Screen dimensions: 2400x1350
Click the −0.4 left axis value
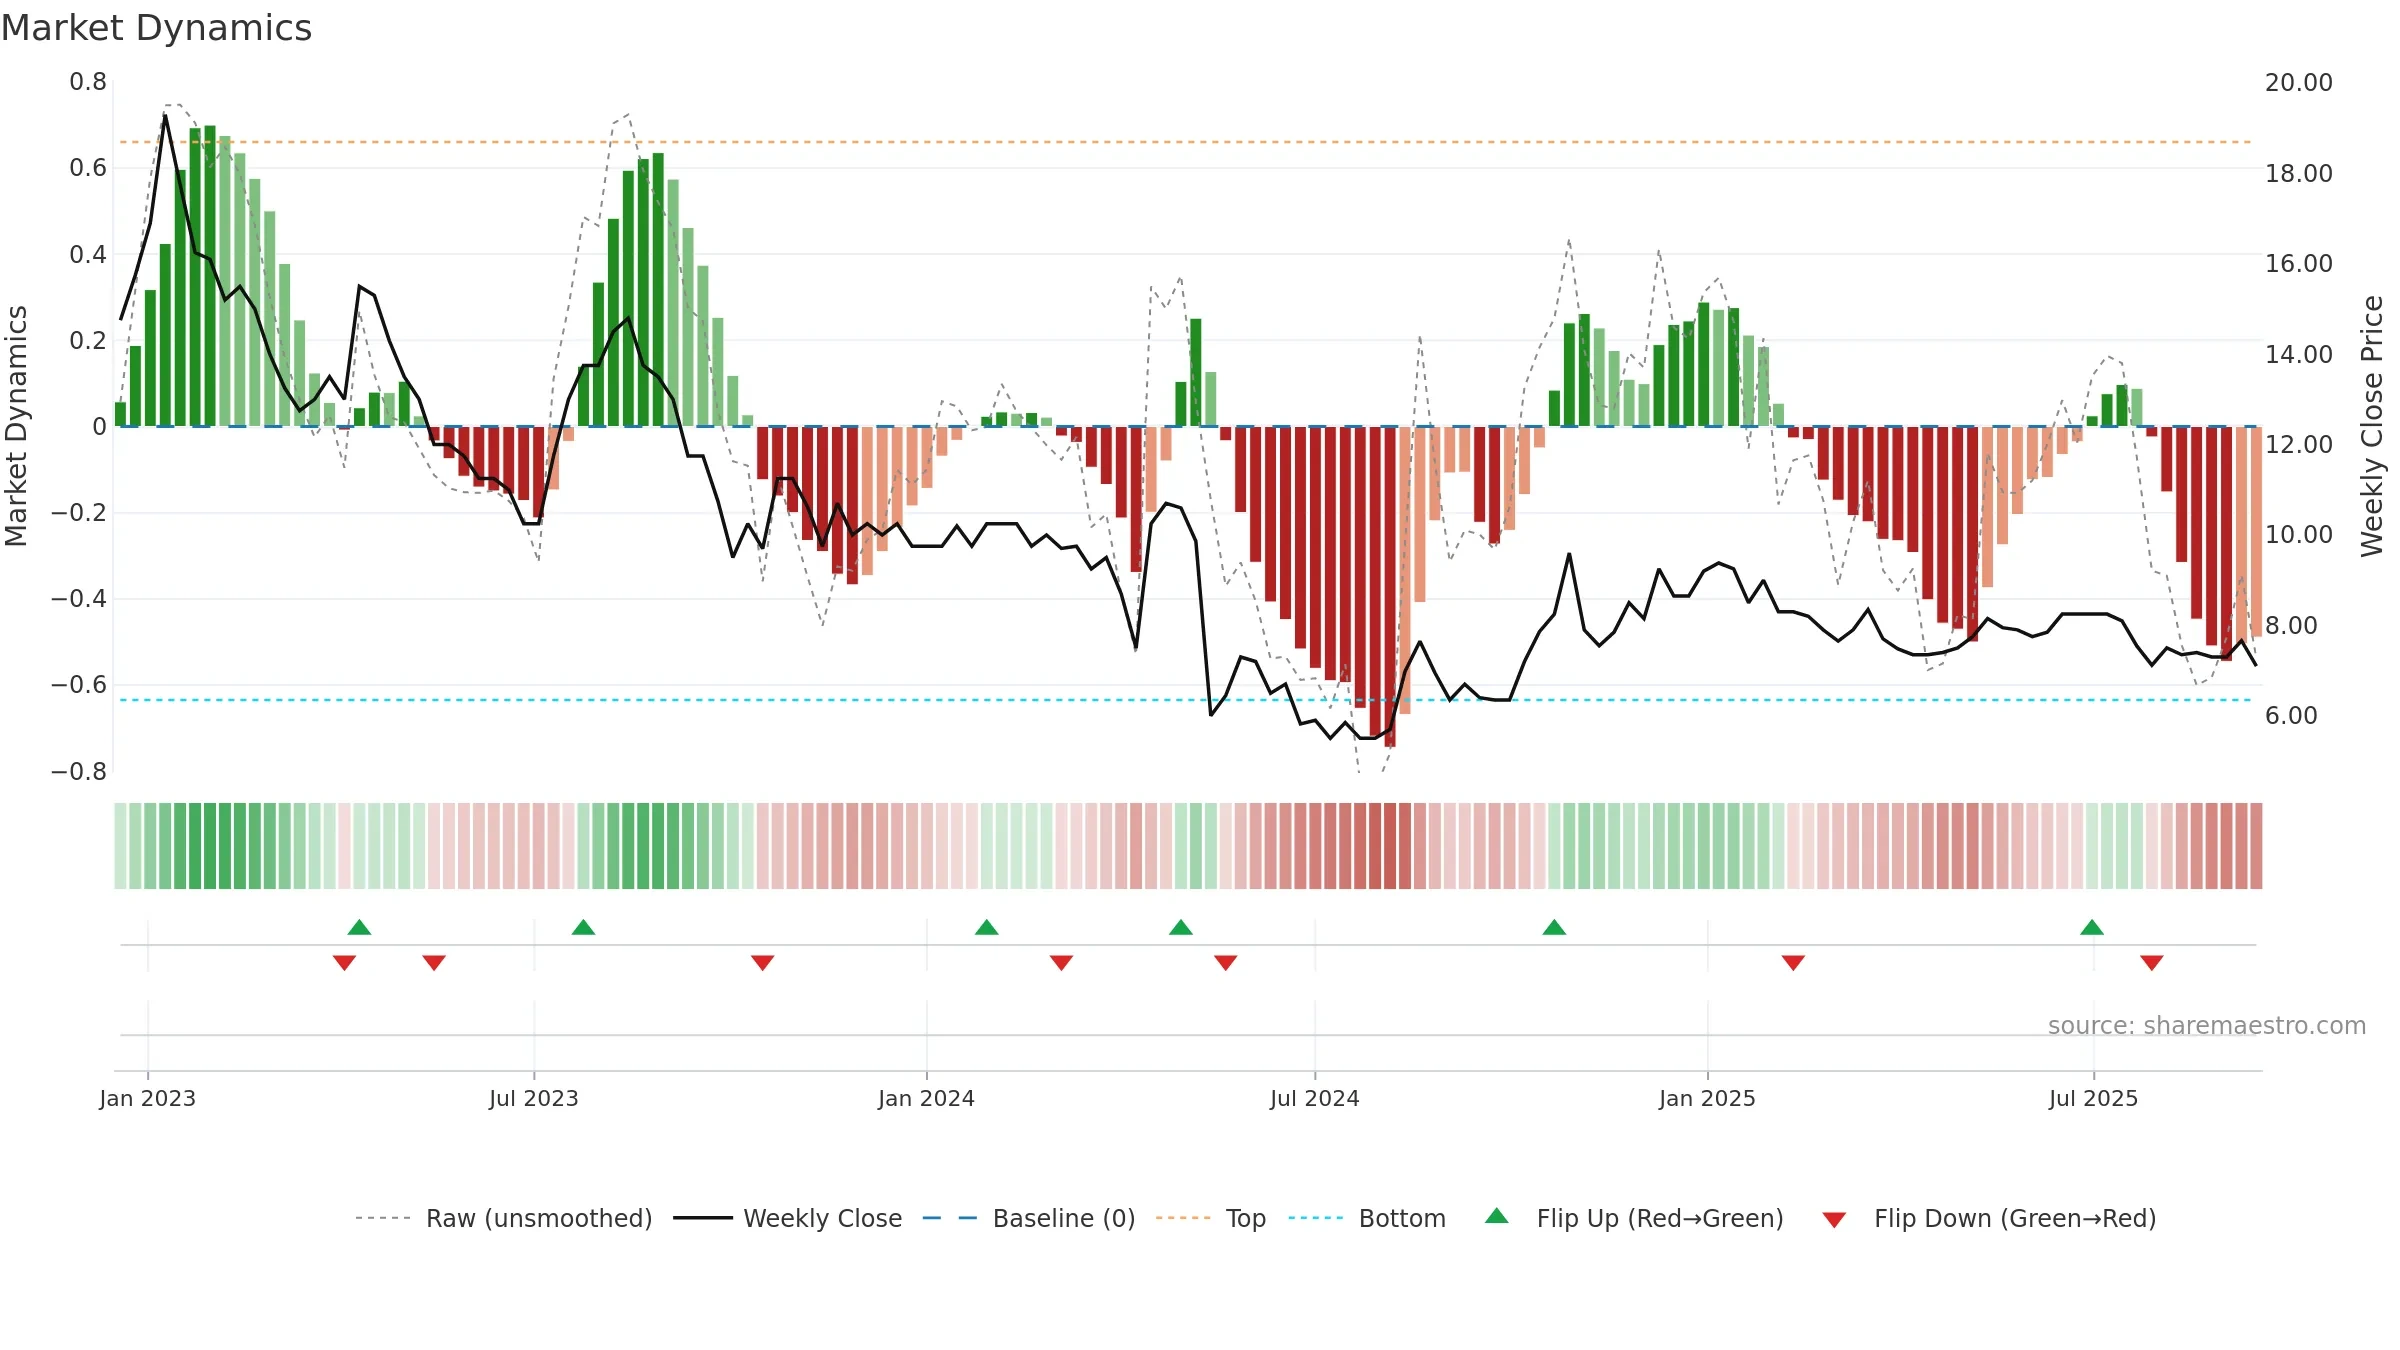pos(79,599)
